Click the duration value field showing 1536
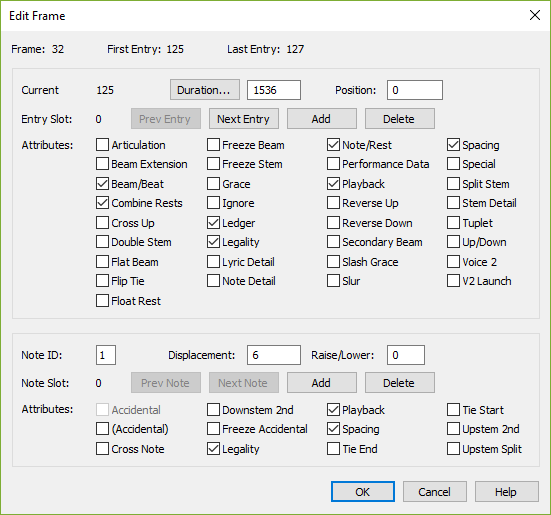551x515 pixels. coord(274,90)
